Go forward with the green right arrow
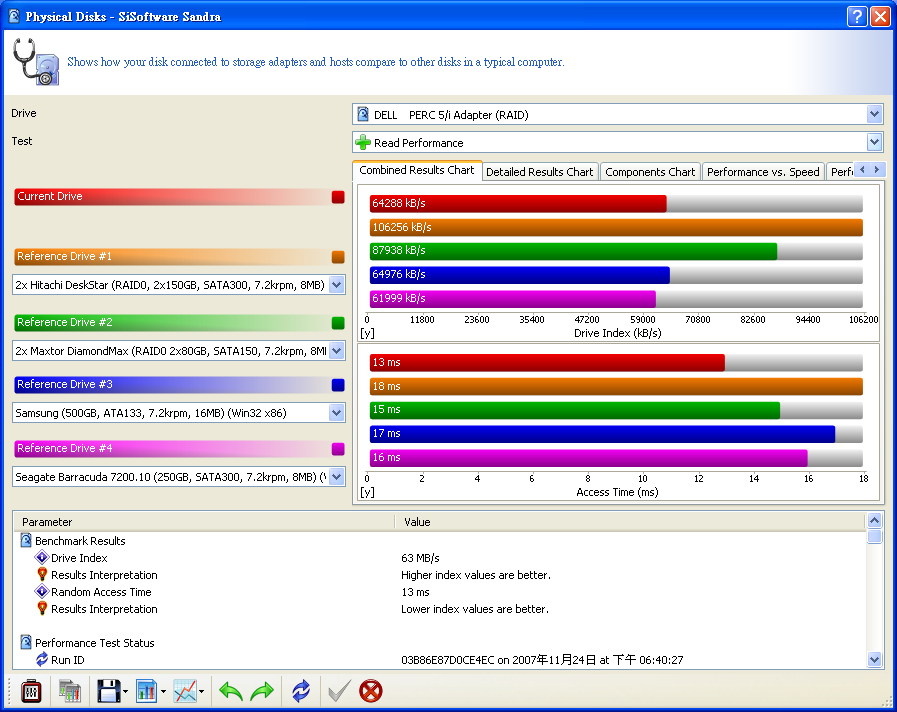The height and width of the screenshot is (712, 897). tap(263, 691)
